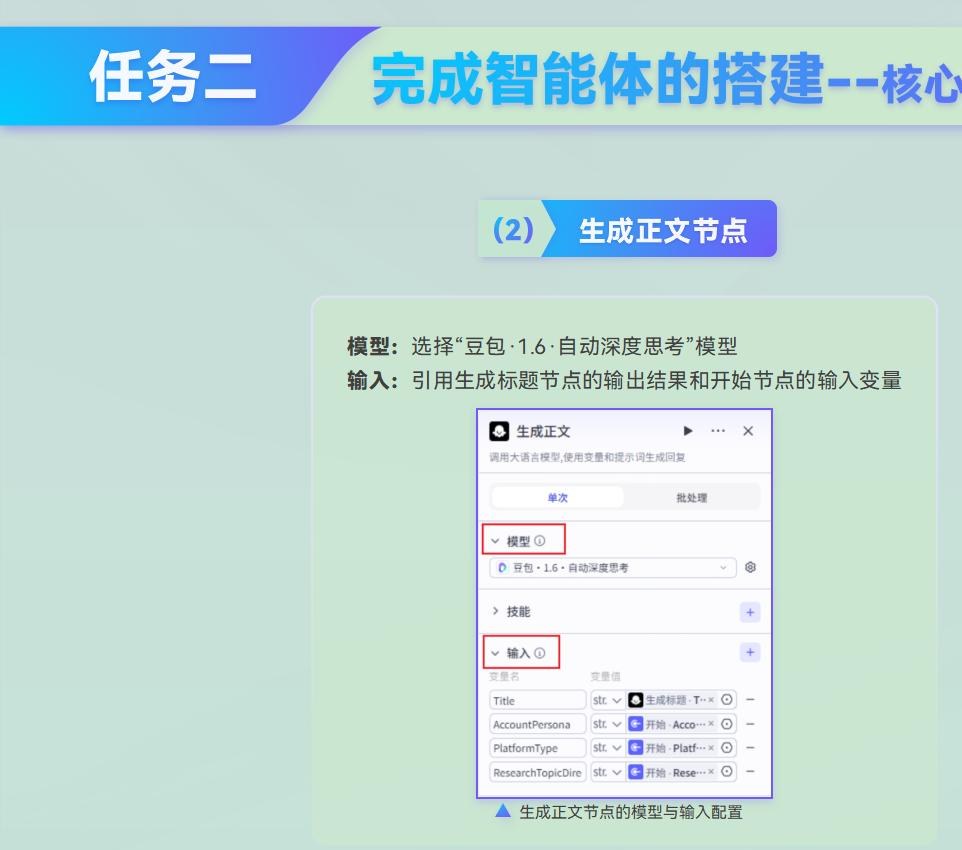The width and height of the screenshot is (962, 850).
Task: Show the 输入 info tooltip icon
Action: pyautogui.click(x=539, y=653)
